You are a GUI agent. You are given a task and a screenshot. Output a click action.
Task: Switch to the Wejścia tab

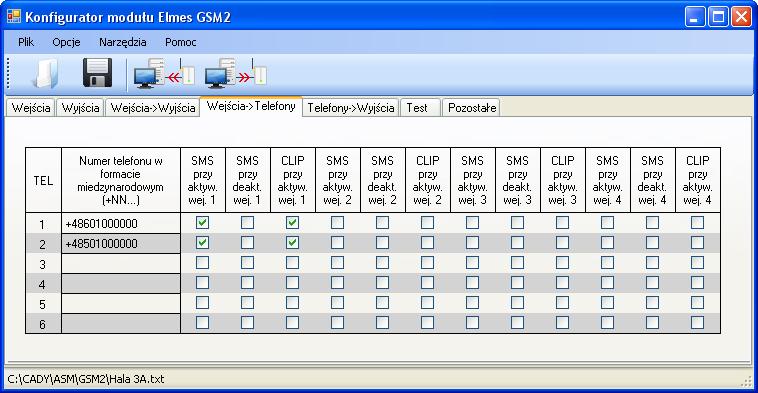(x=31, y=108)
